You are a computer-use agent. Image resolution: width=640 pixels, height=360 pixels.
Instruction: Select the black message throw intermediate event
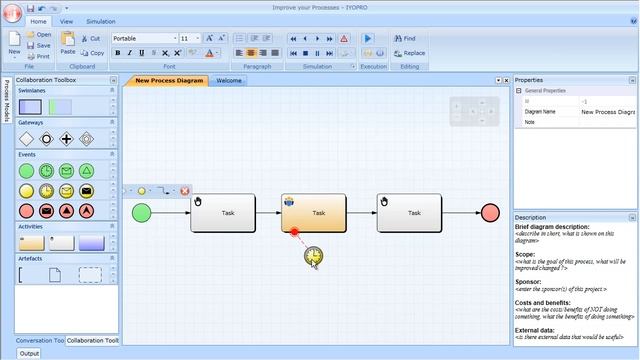tap(87, 191)
